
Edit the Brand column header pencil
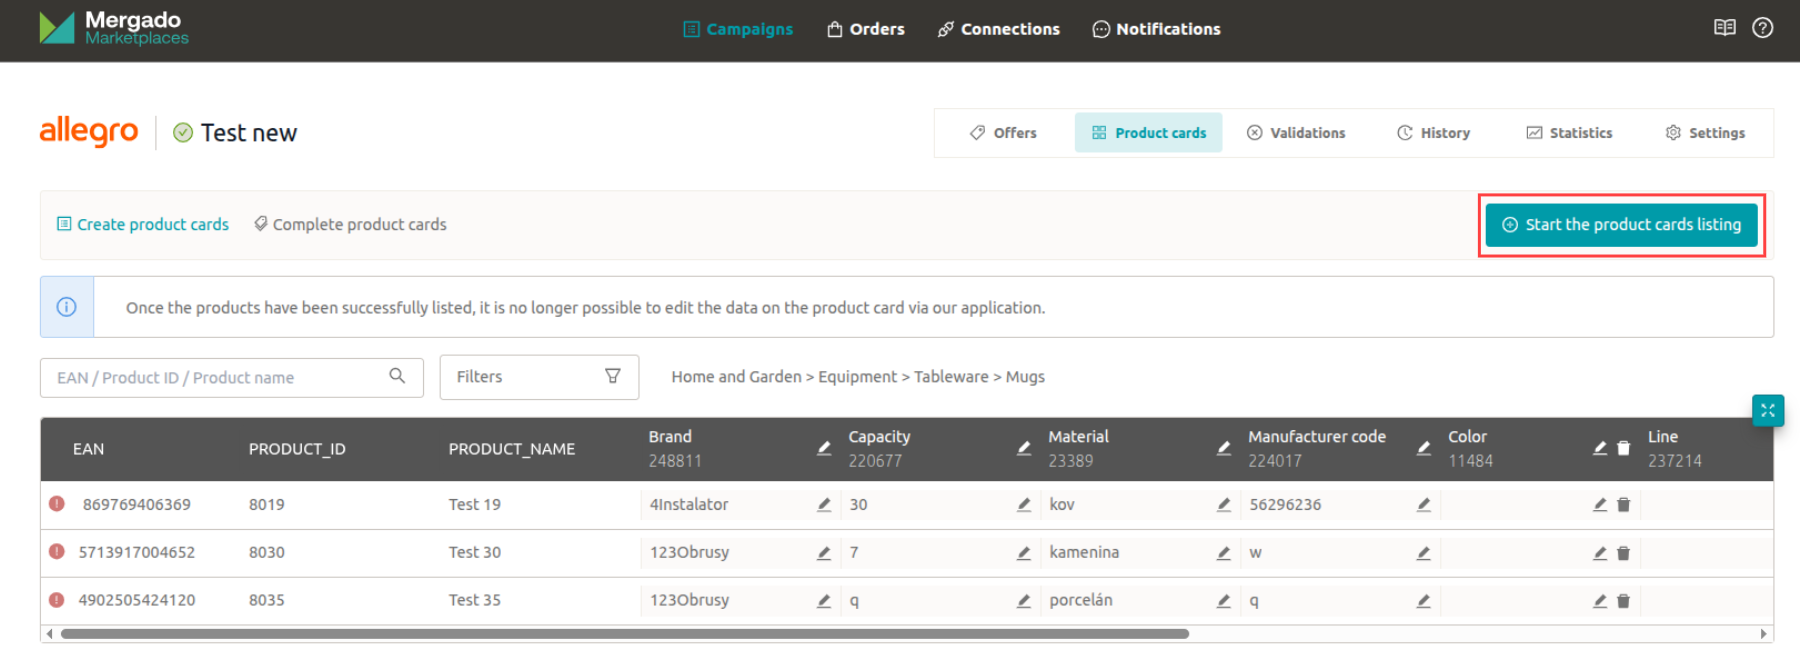(824, 448)
